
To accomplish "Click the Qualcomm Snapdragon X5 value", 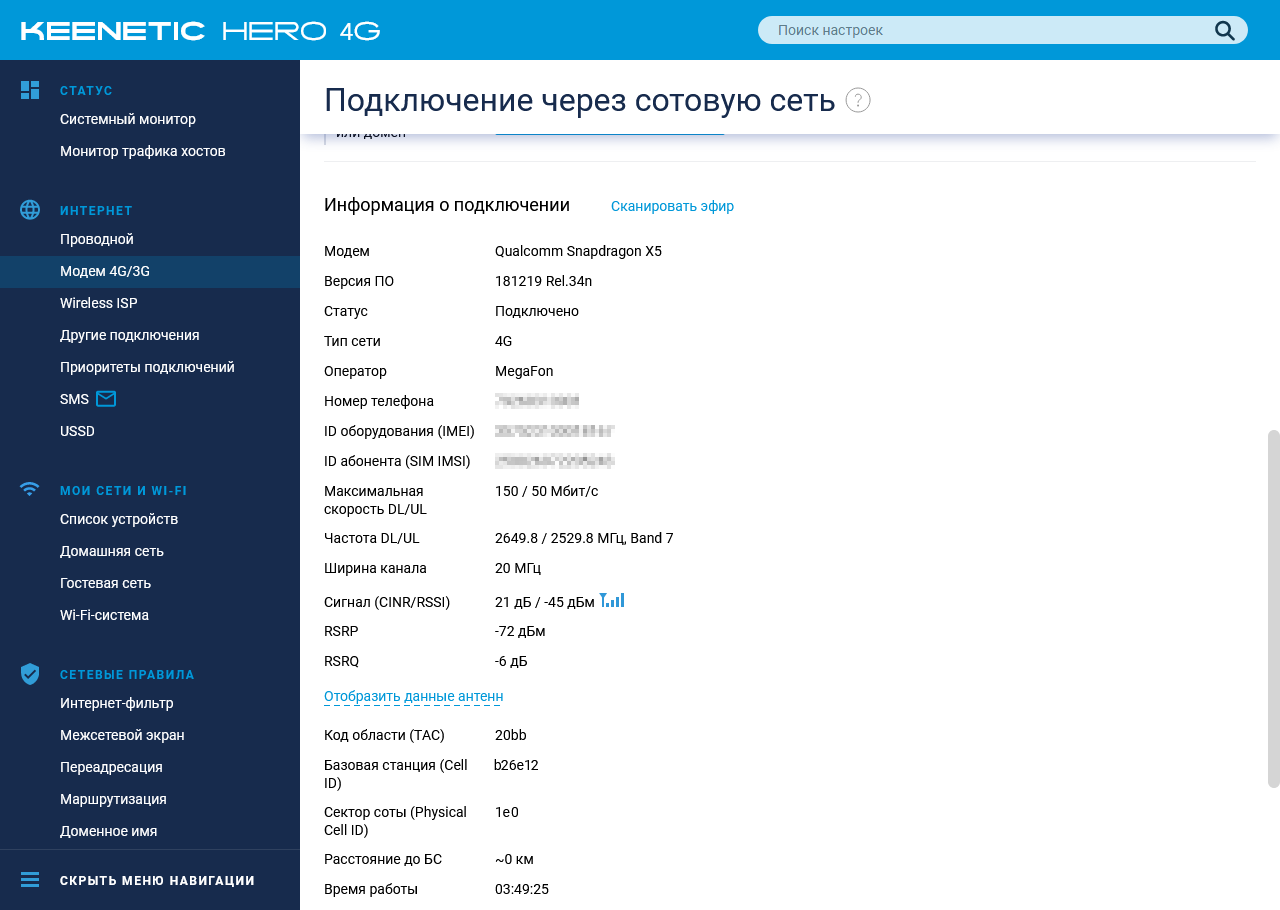I will coord(578,251).
